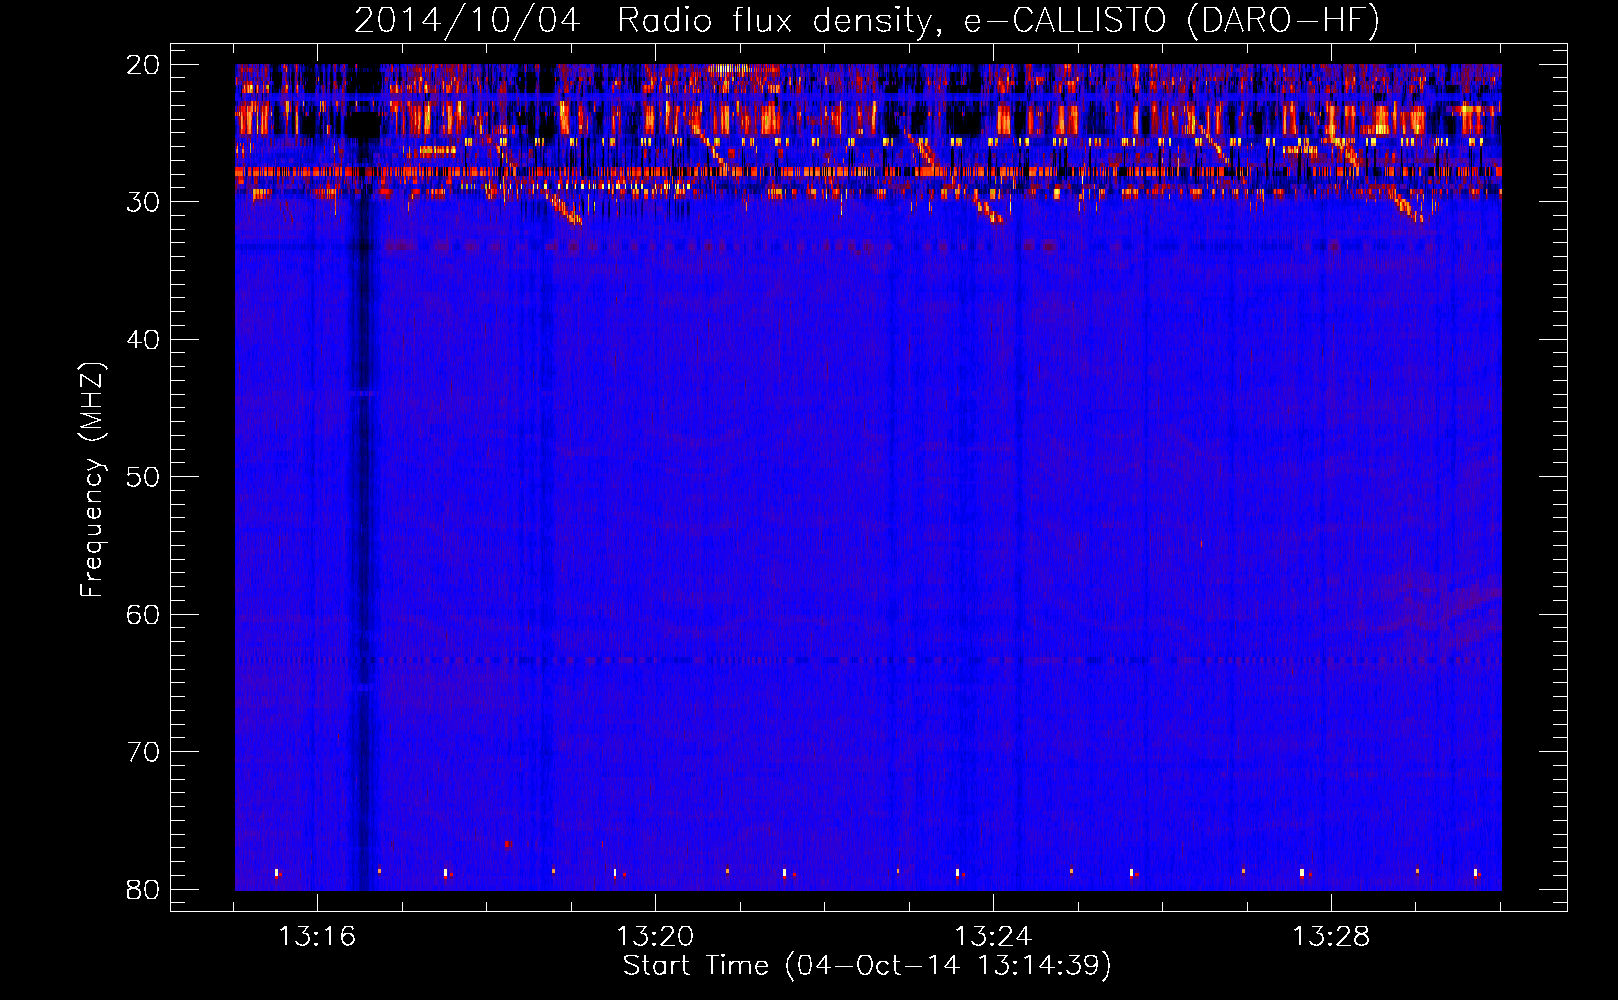
Task: Click the 13:16 time tick label
Action: tap(317, 937)
